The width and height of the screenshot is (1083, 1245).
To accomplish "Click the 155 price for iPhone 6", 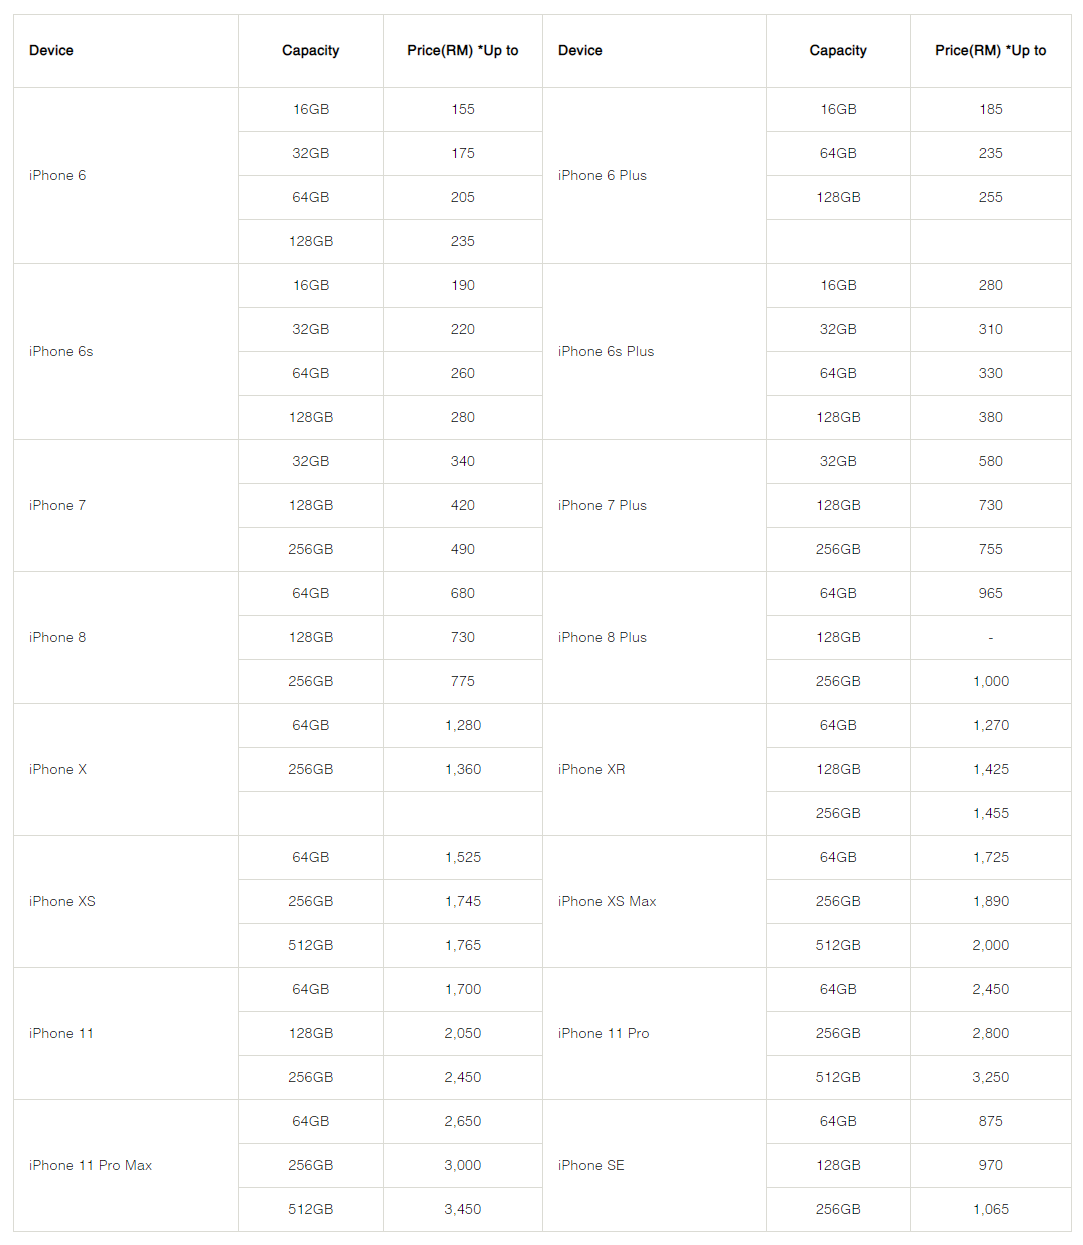I will [463, 109].
